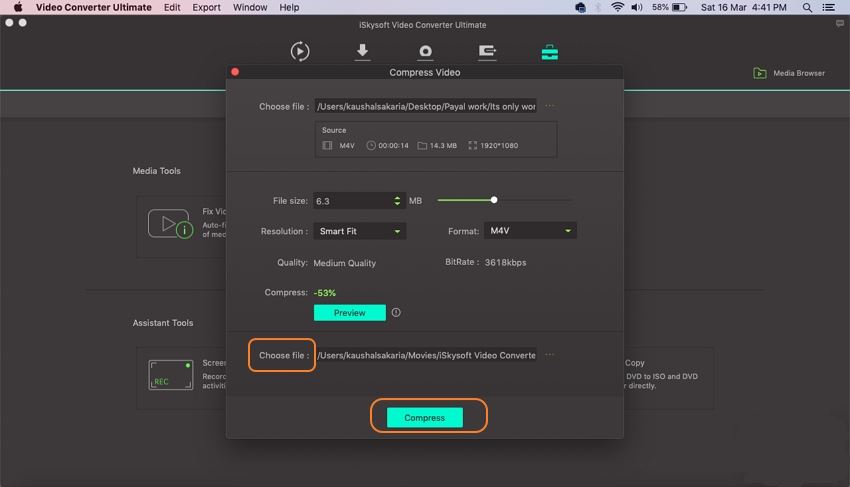Screen dimensions: 850x487
Task: Click the Fix Video Metadata icon
Action: point(169,223)
